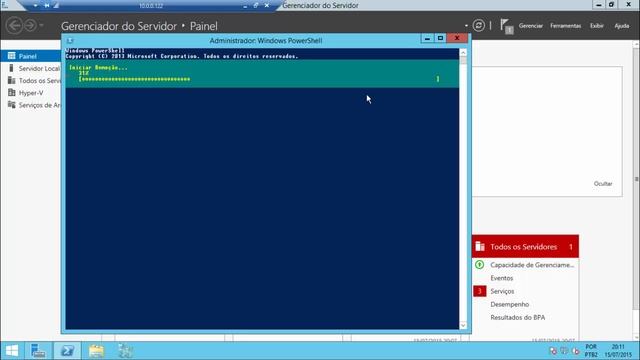Open Server Manager from the taskbar
Image resolution: width=640 pixels, height=360 pixels.
(x=38, y=351)
